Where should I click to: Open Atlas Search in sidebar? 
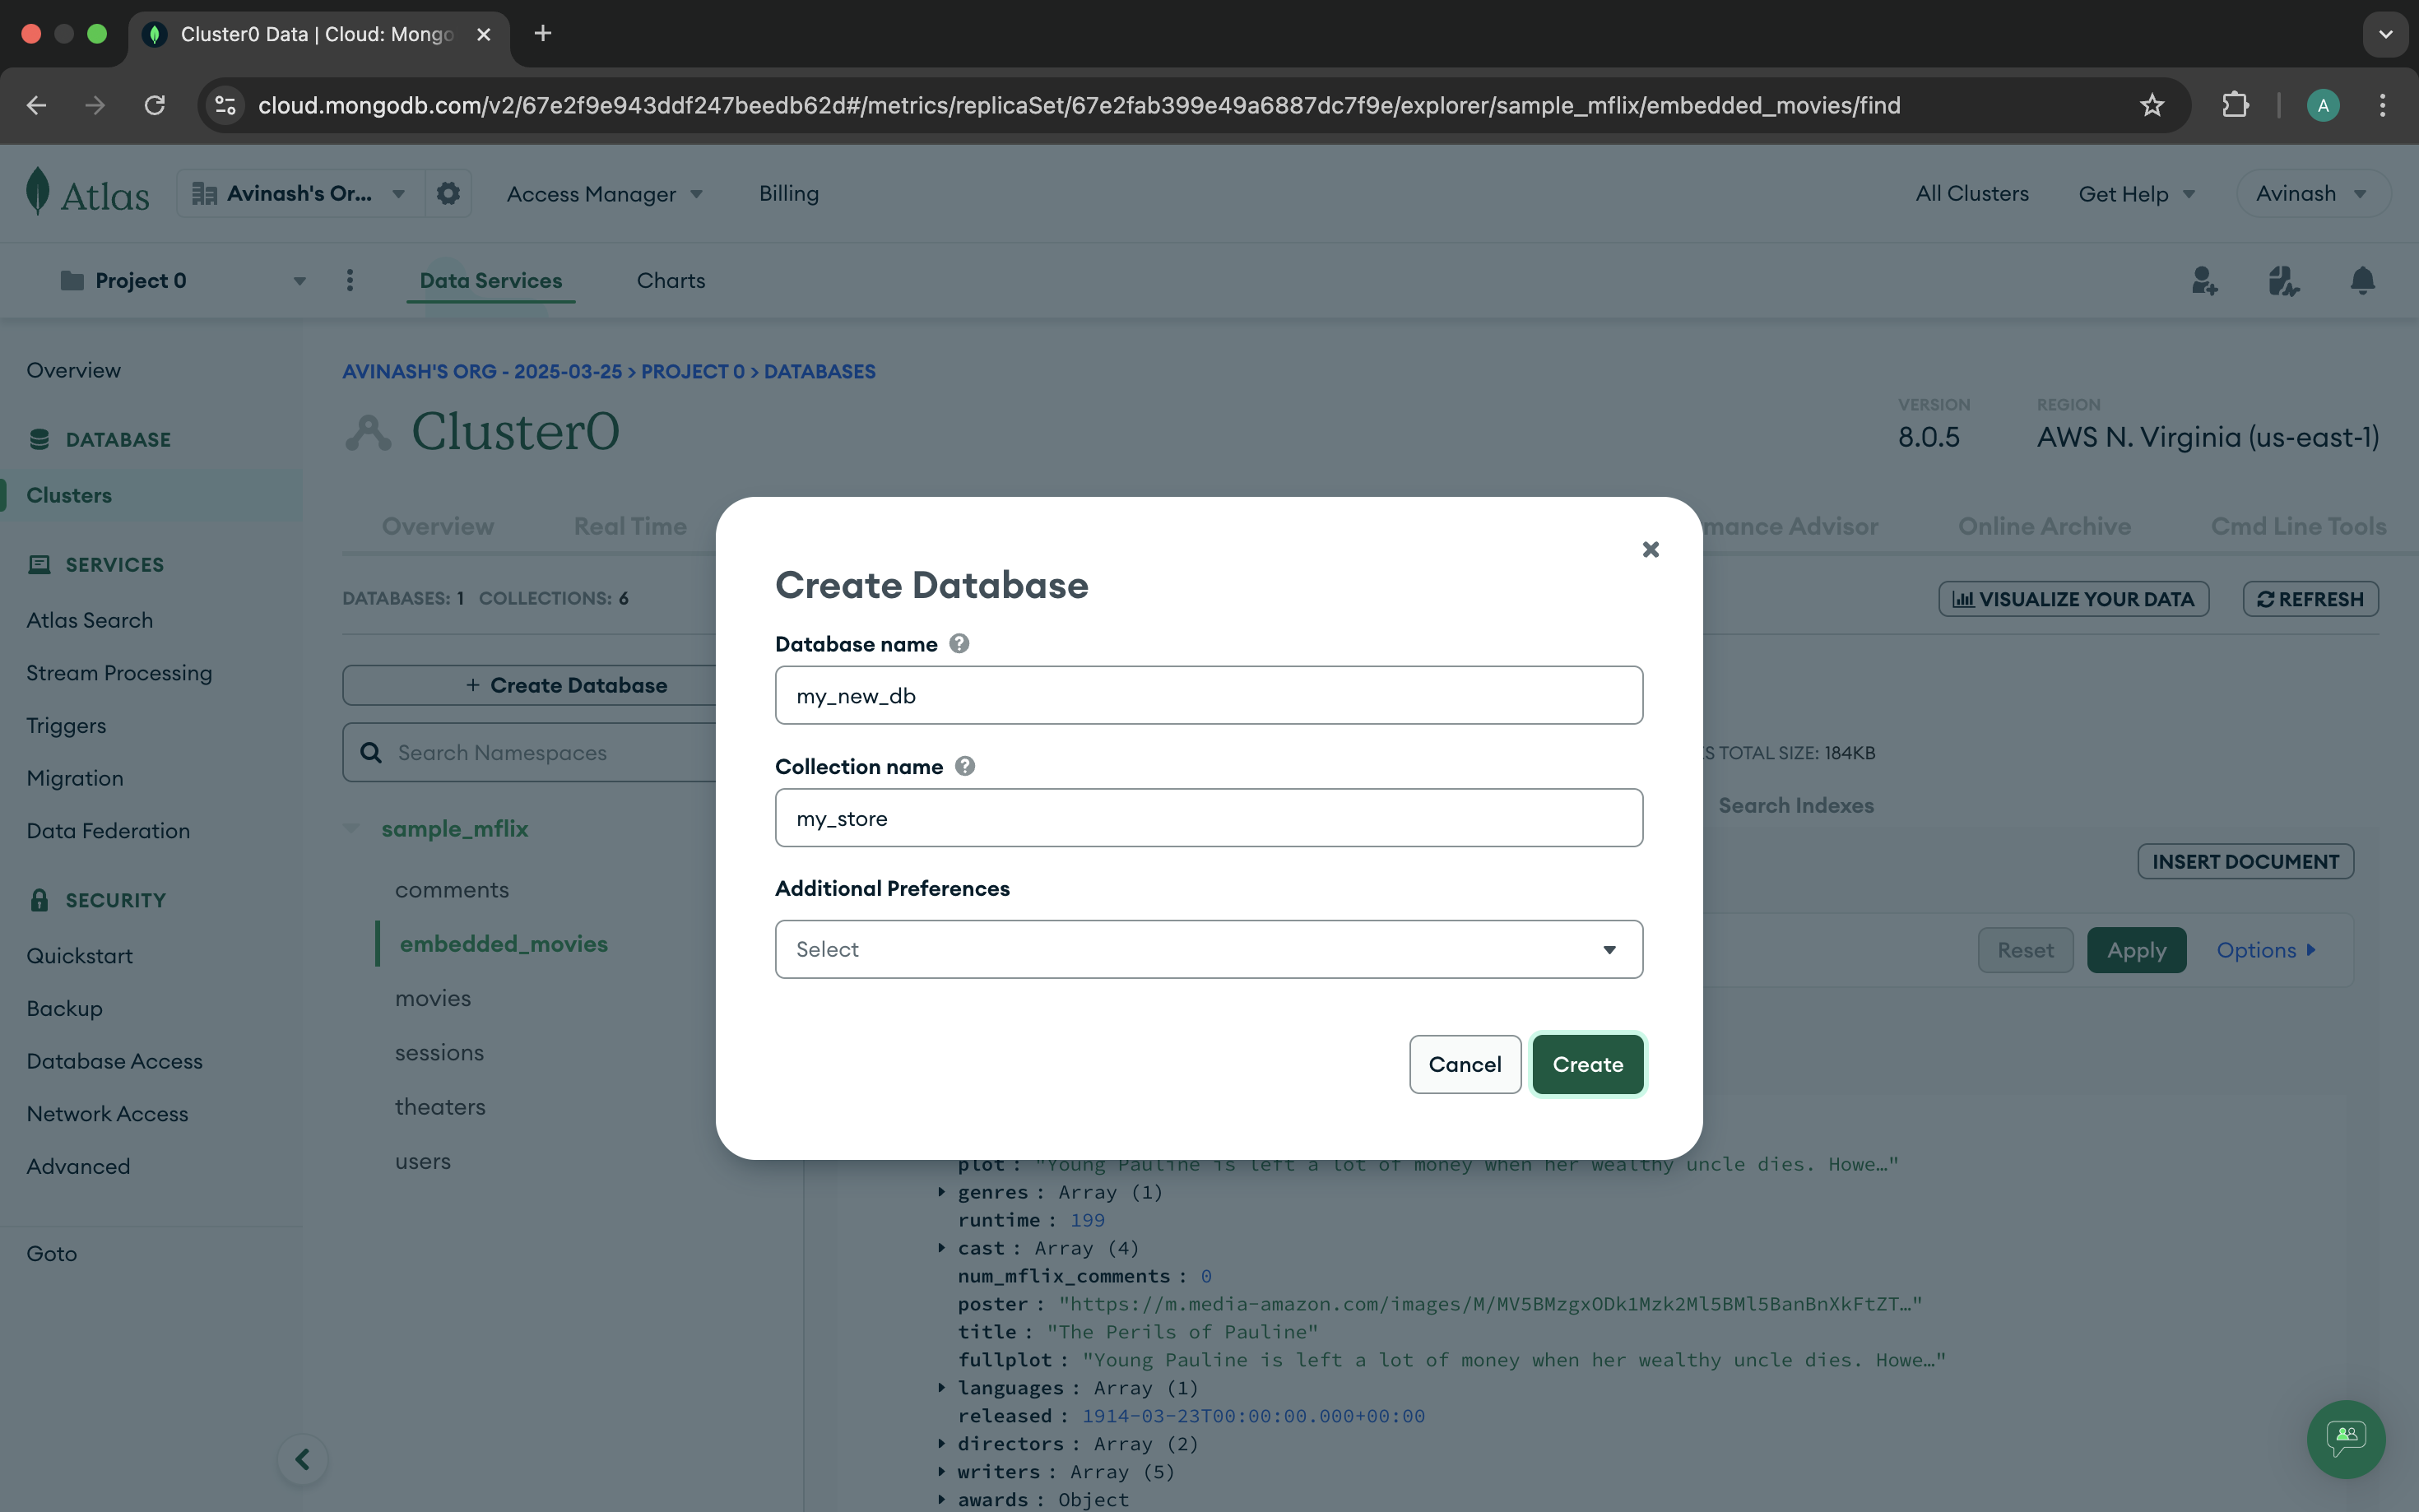coord(89,620)
